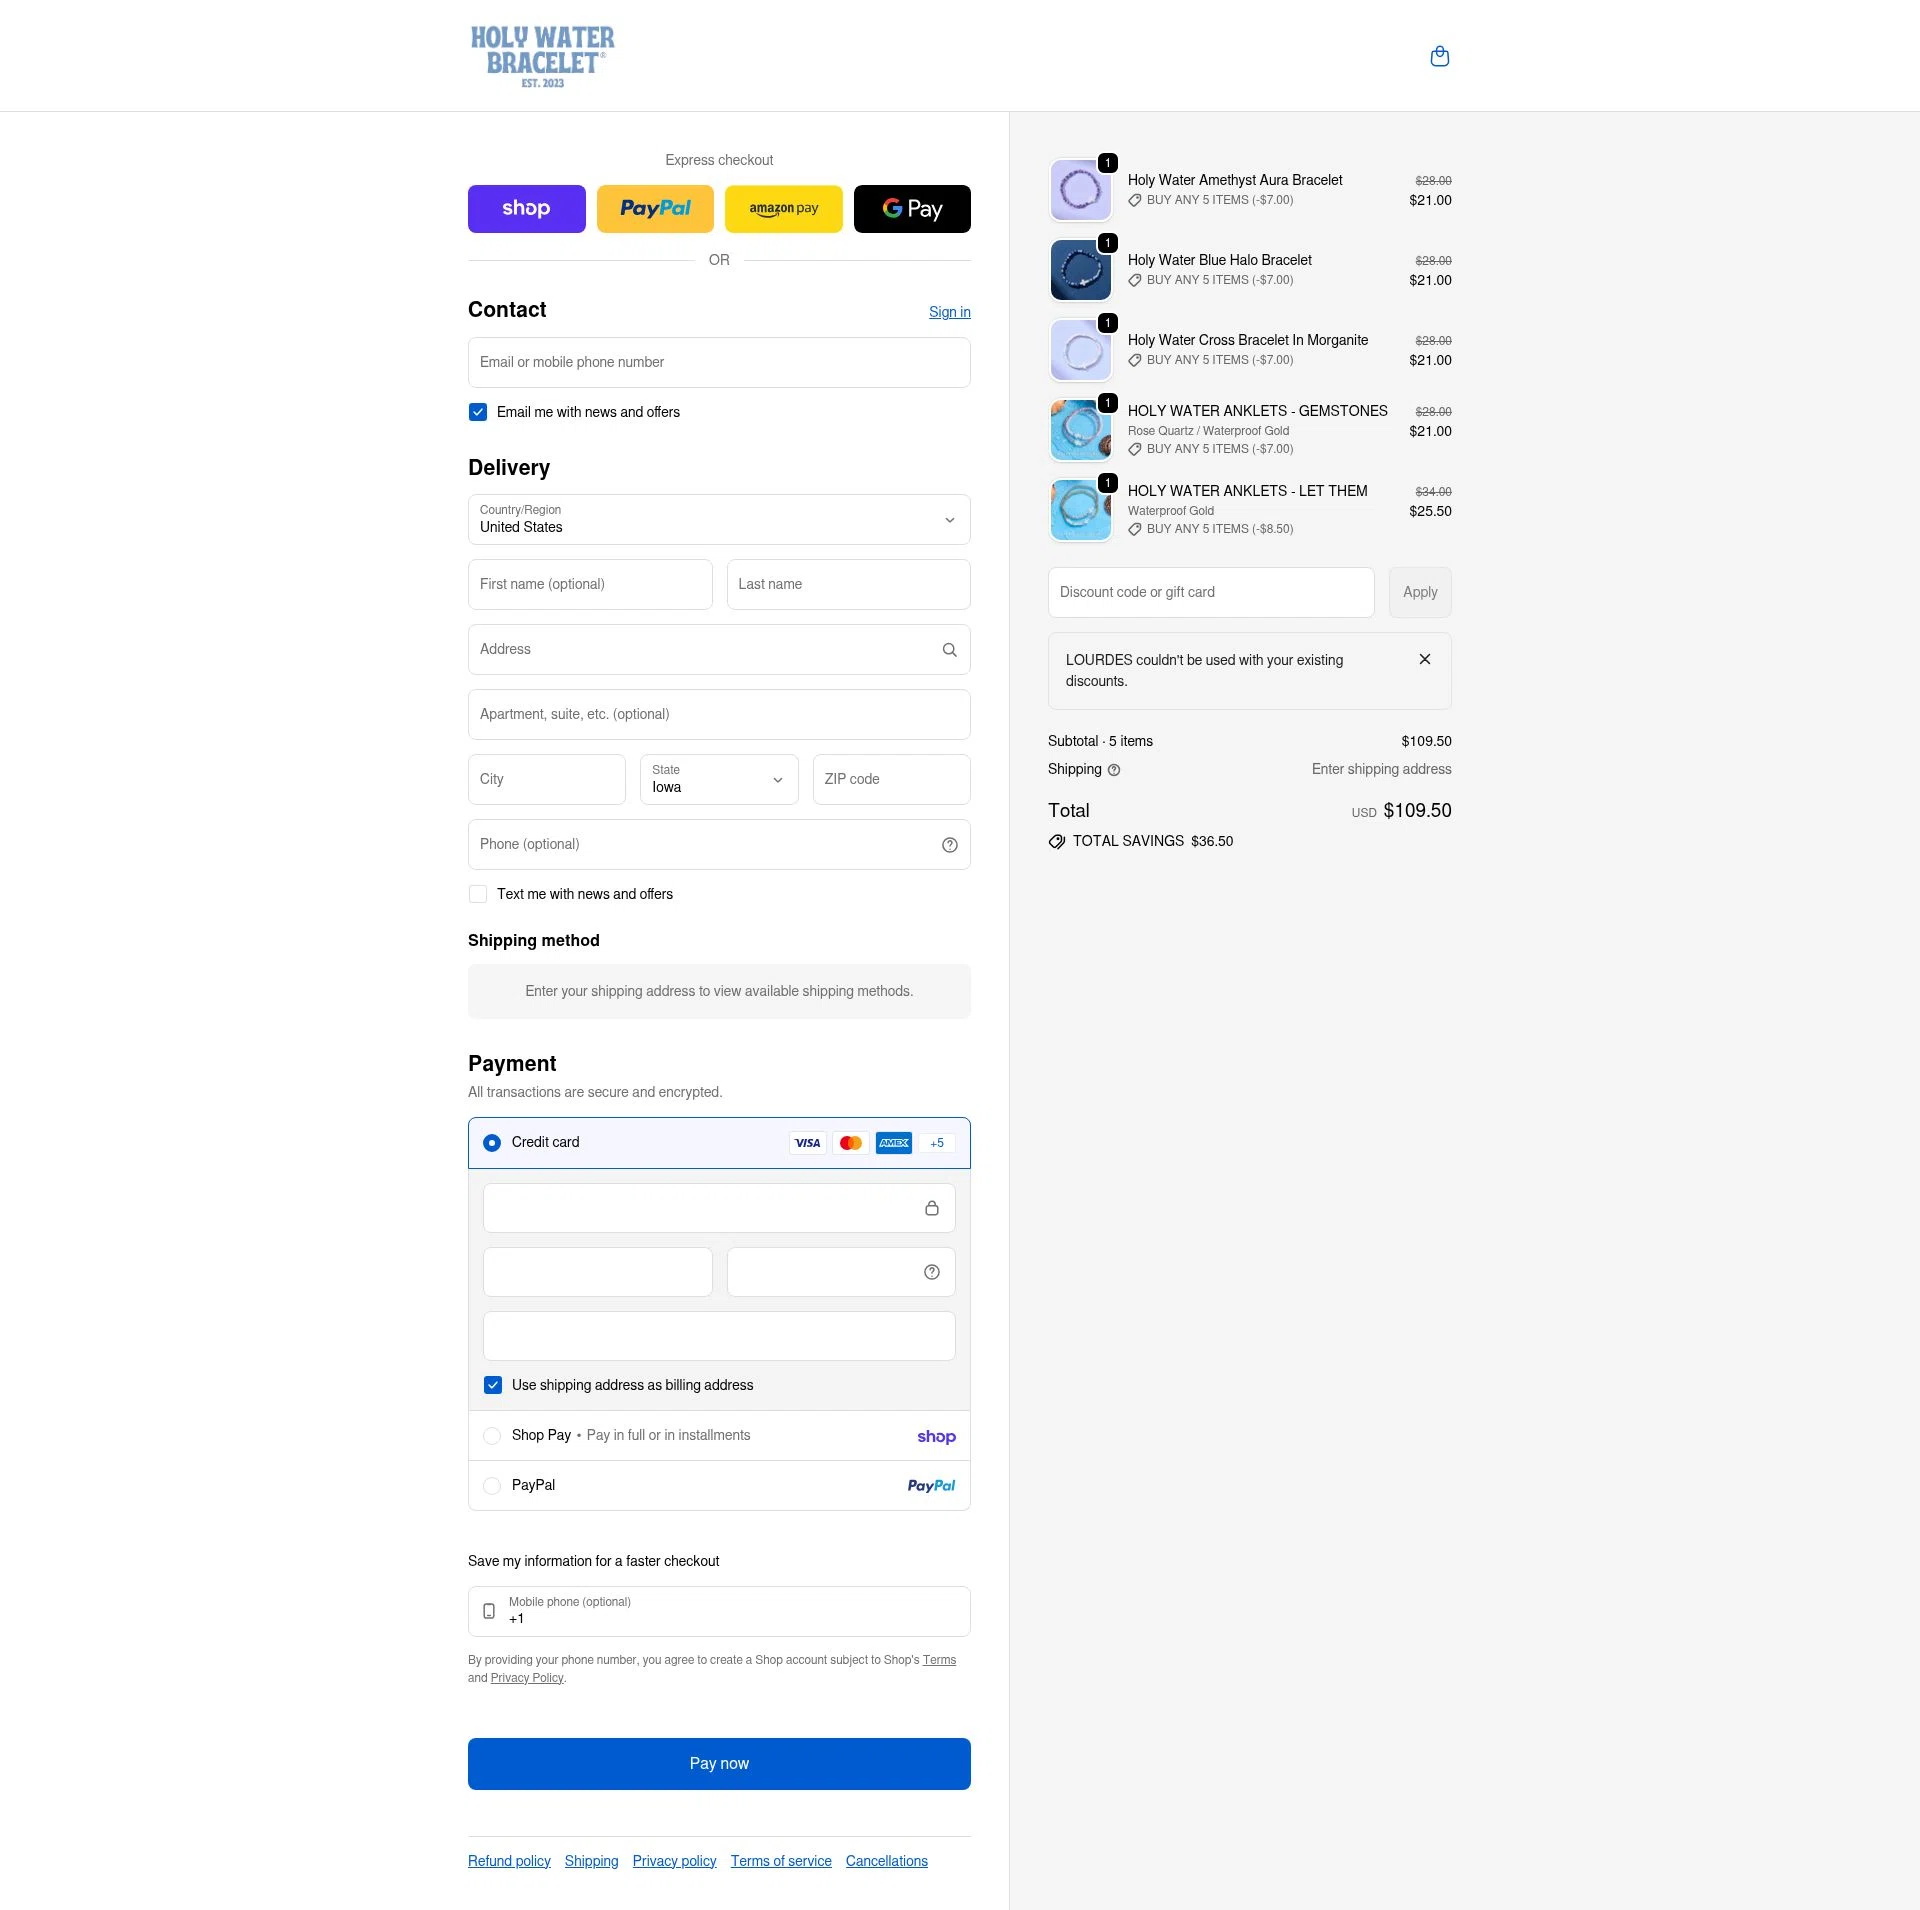The height and width of the screenshot is (1910, 1920).
Task: Click the discount code input field
Action: 1210,592
